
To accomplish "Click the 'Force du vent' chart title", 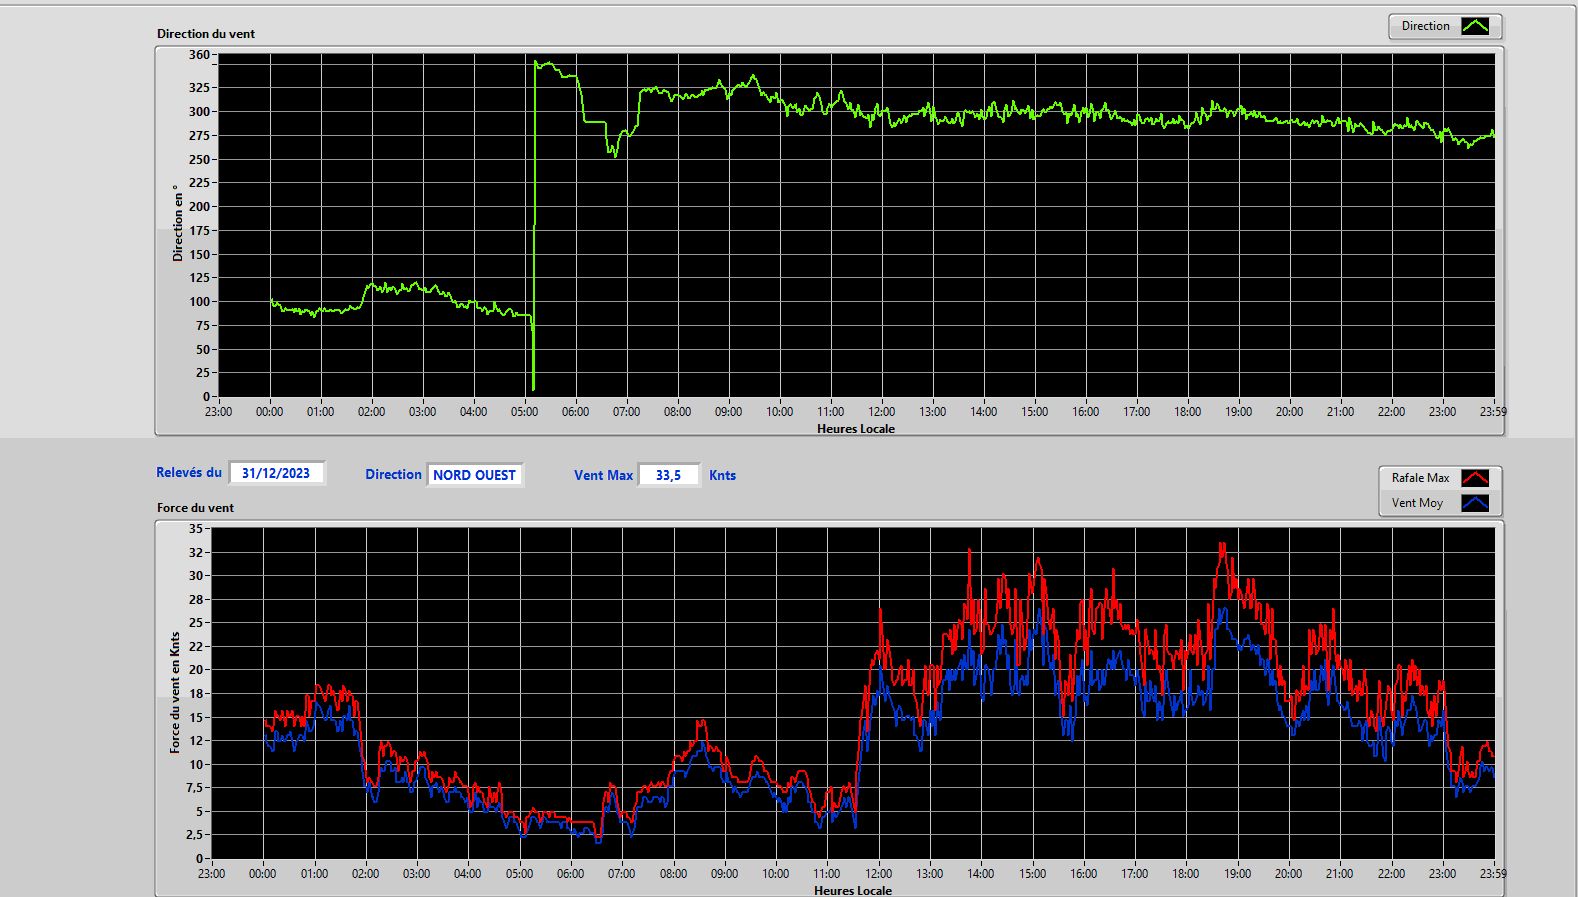I will tap(195, 508).
